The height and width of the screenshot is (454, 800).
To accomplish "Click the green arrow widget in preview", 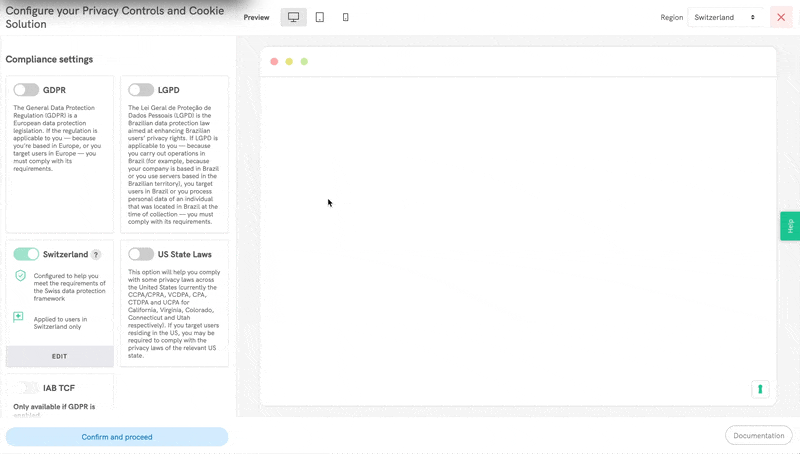I will (760, 389).
